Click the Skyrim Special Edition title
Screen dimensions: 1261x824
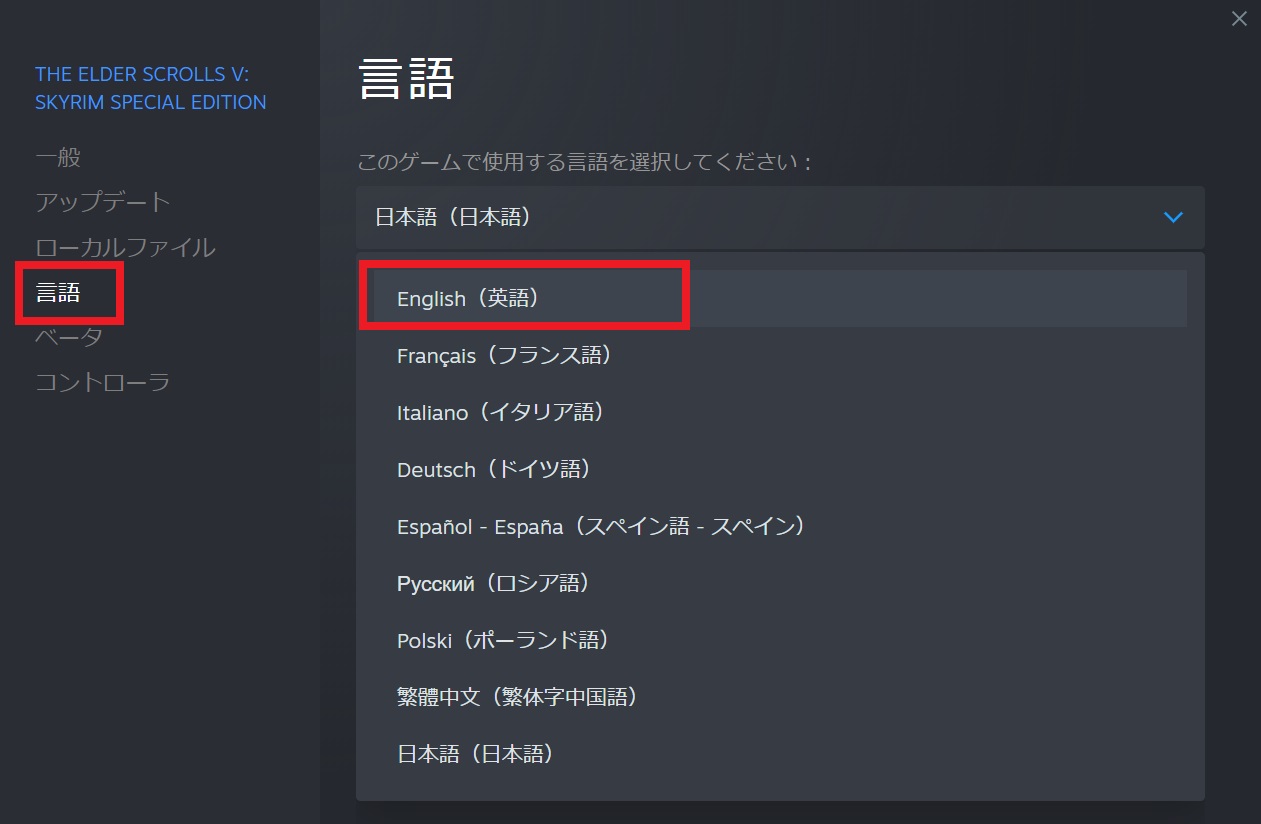[x=151, y=88]
